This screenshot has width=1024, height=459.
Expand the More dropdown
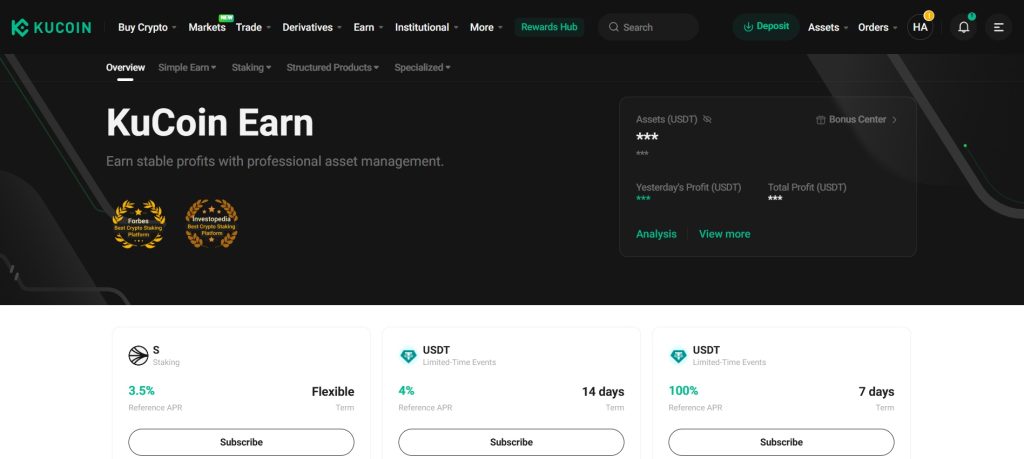(x=486, y=27)
